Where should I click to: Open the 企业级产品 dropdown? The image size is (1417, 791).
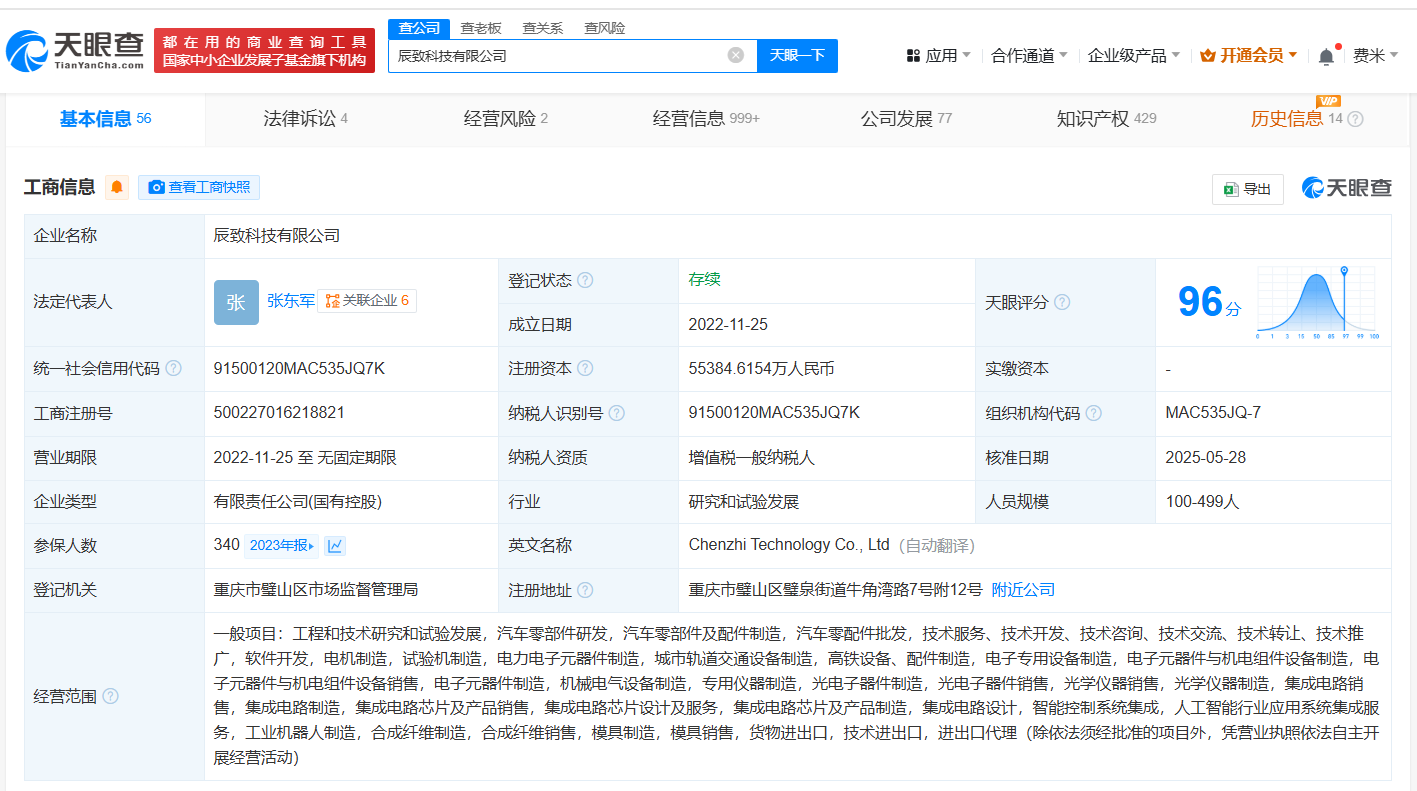click(1133, 56)
